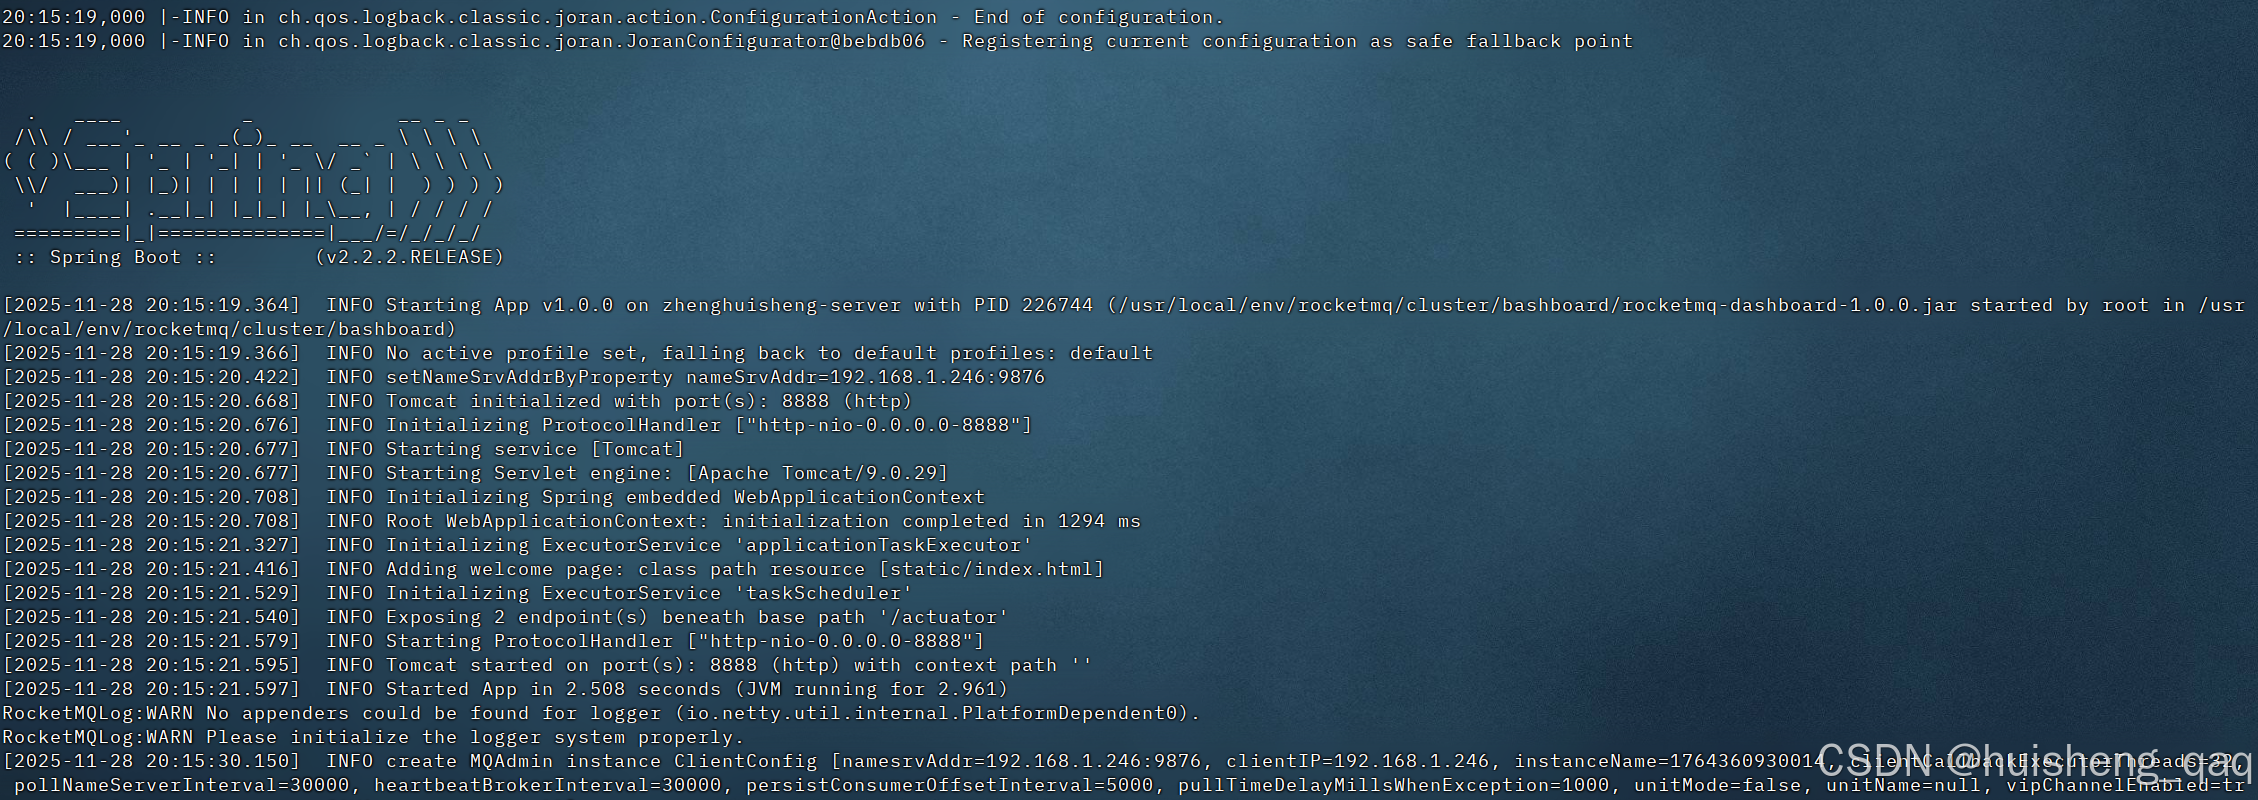
Task: Click 'unitMode=false' parameter text
Action: pyautogui.click(x=1717, y=785)
